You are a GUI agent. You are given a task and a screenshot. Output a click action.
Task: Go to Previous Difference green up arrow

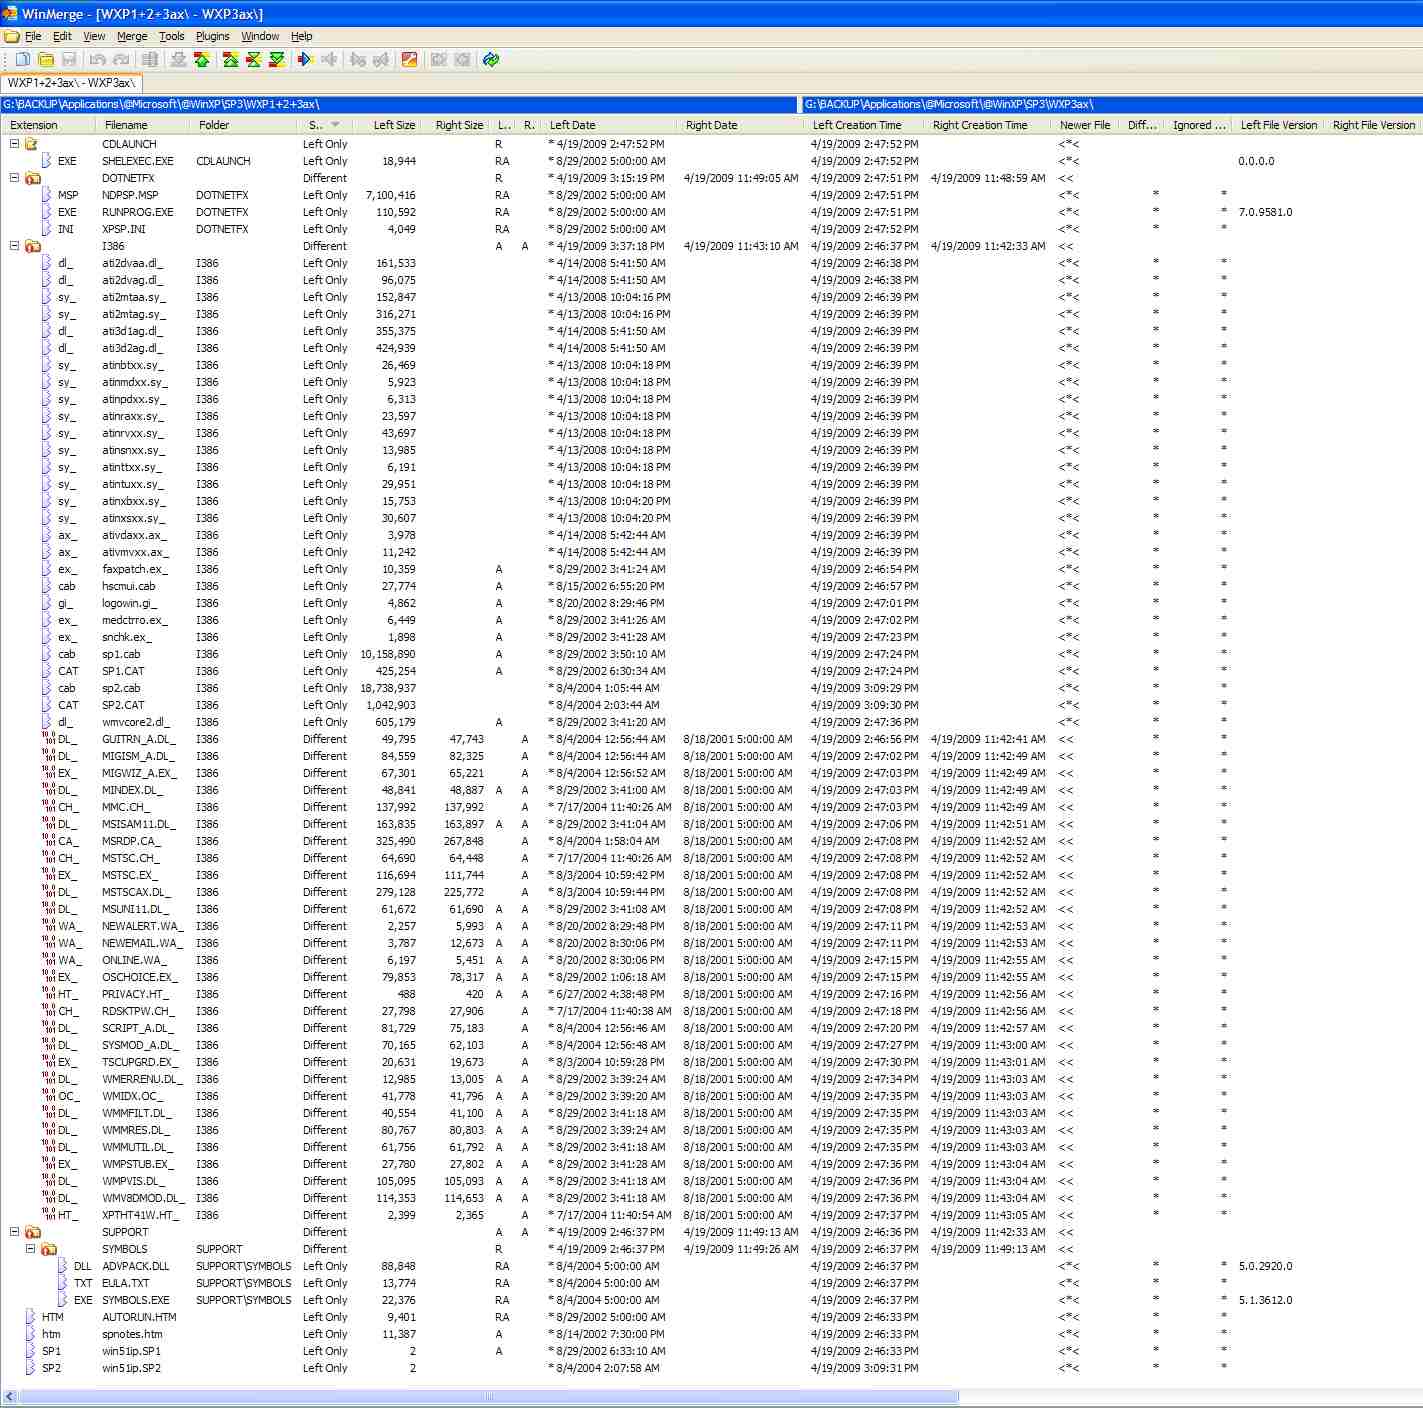(x=202, y=60)
